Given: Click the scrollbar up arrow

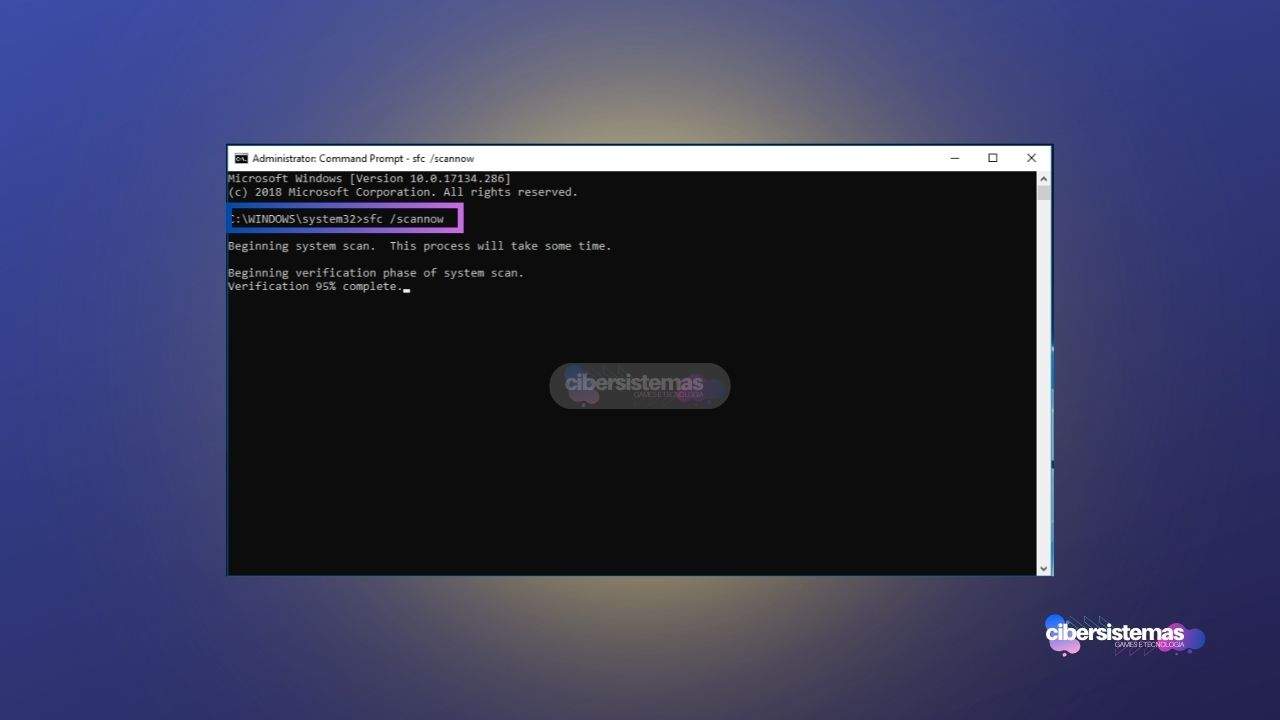Looking at the screenshot, I should click(x=1044, y=178).
